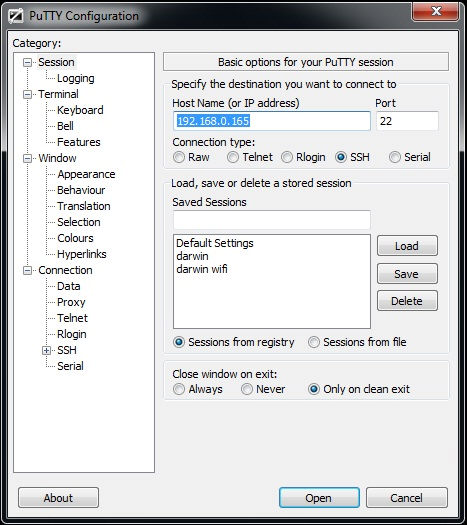
Task: Click Open to start the connection
Action: (x=319, y=498)
